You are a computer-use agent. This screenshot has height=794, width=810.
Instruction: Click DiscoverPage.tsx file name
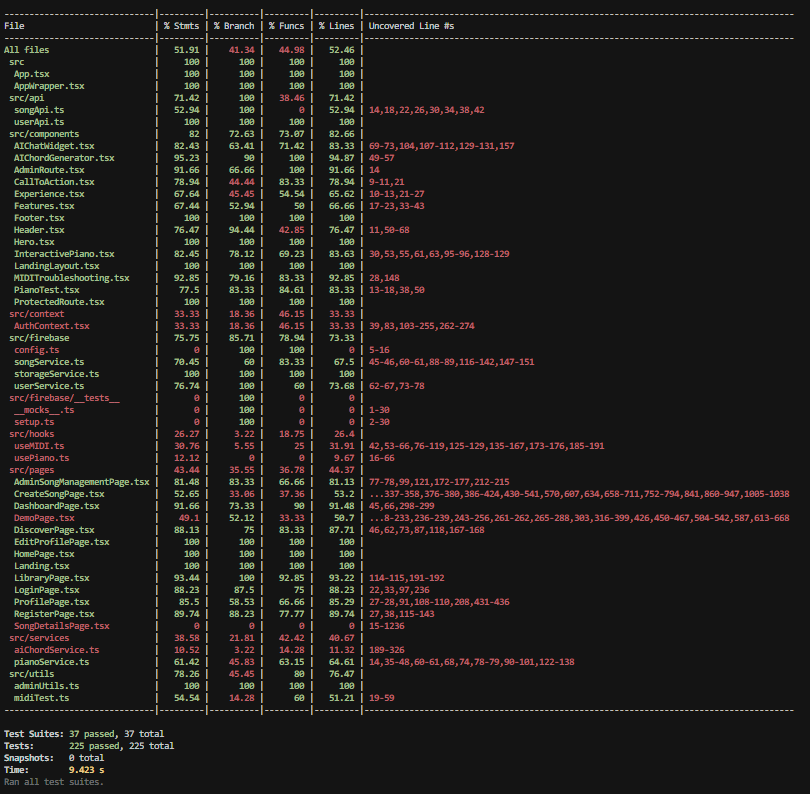(x=54, y=530)
